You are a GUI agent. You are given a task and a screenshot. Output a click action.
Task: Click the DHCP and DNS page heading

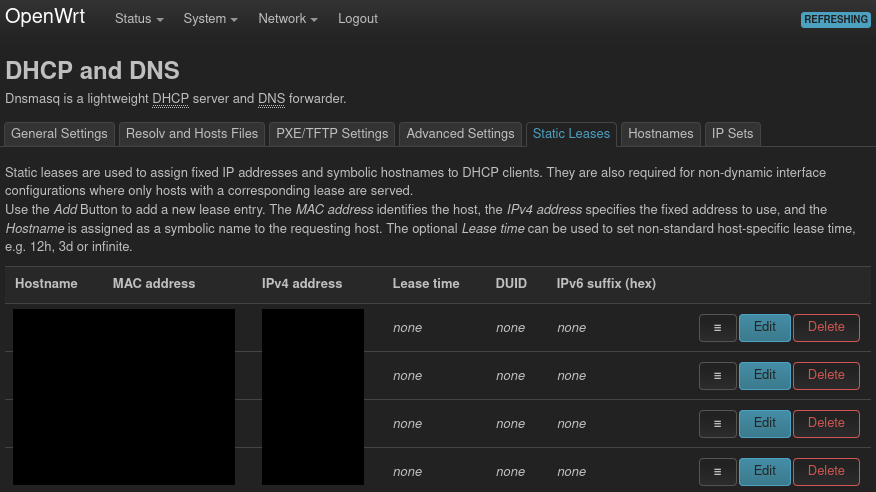[x=92, y=70]
